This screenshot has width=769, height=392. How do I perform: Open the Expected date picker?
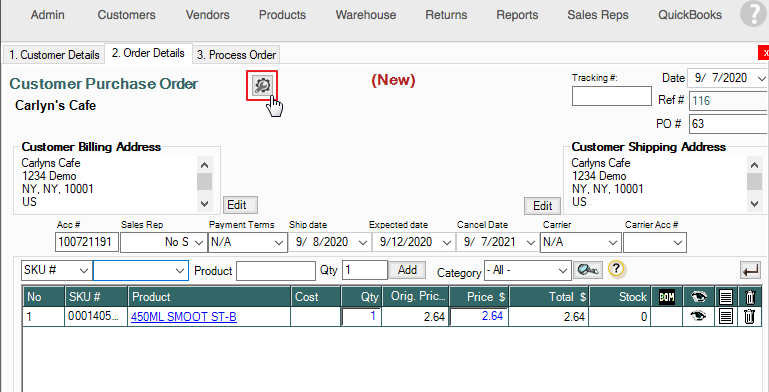coord(447,242)
